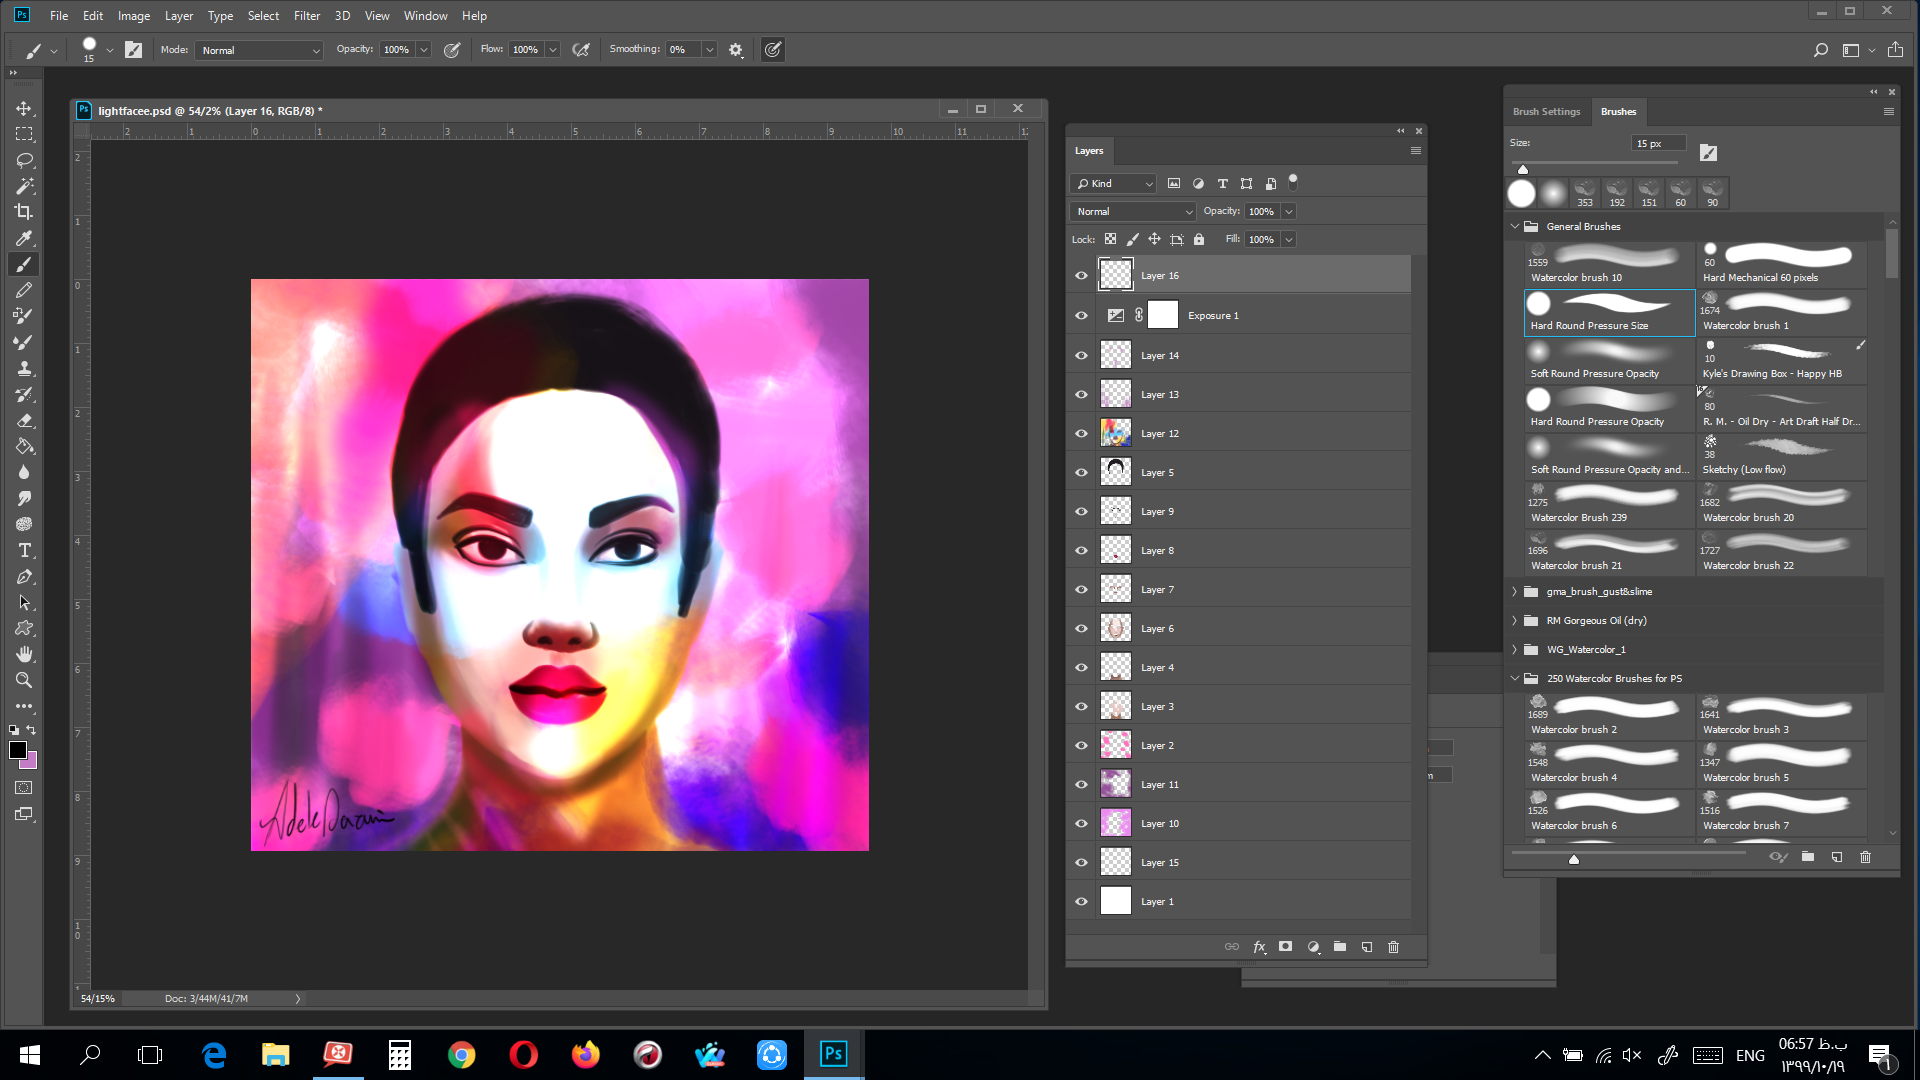Hide Layer 5 eye icon

(x=1081, y=473)
